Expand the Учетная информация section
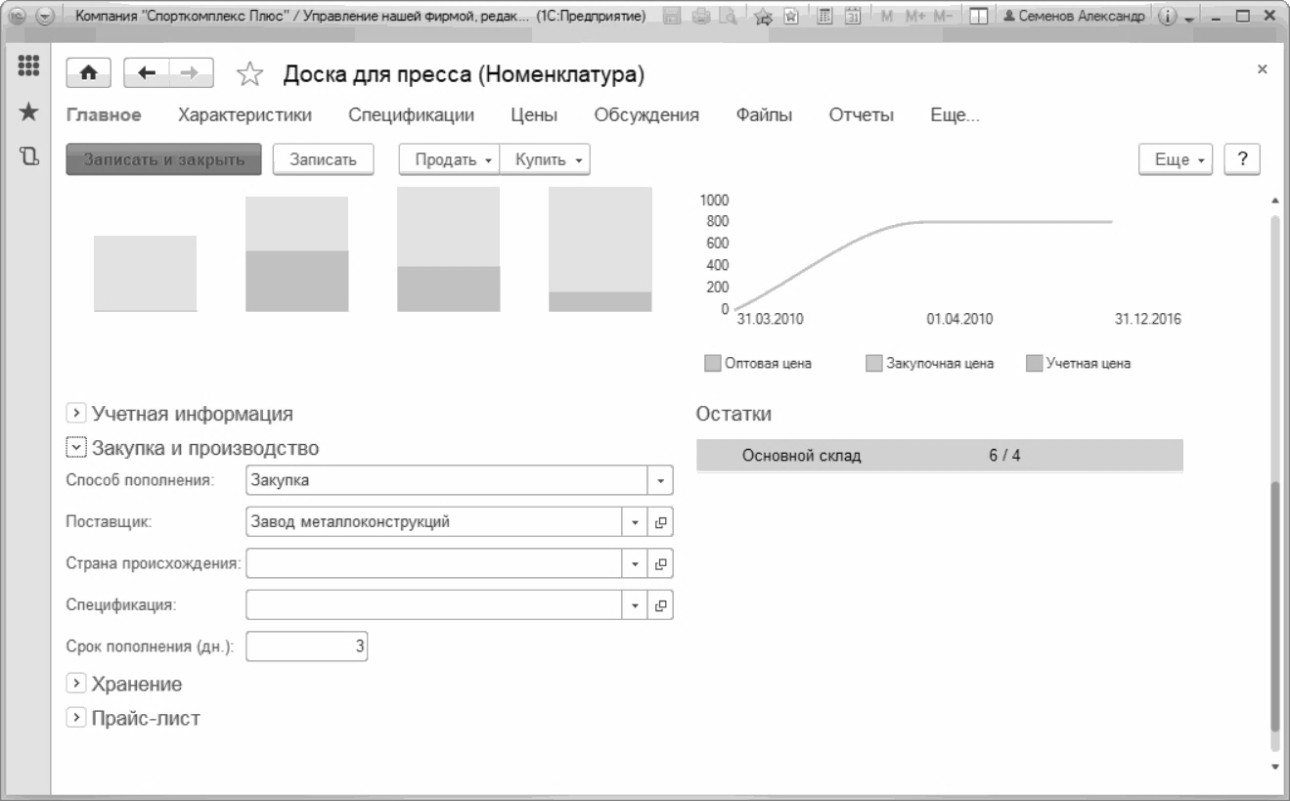The image size is (1290, 801). point(74,412)
